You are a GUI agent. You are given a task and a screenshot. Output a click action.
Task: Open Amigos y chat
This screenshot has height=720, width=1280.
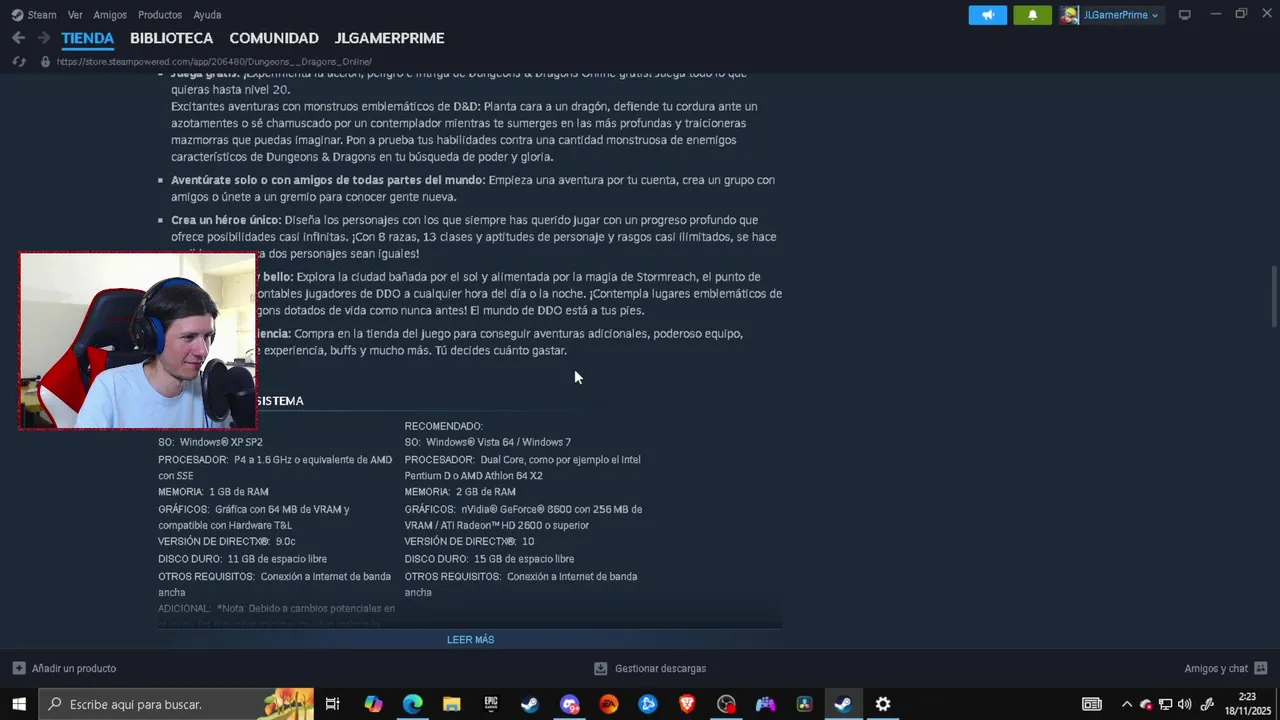[1216, 669]
